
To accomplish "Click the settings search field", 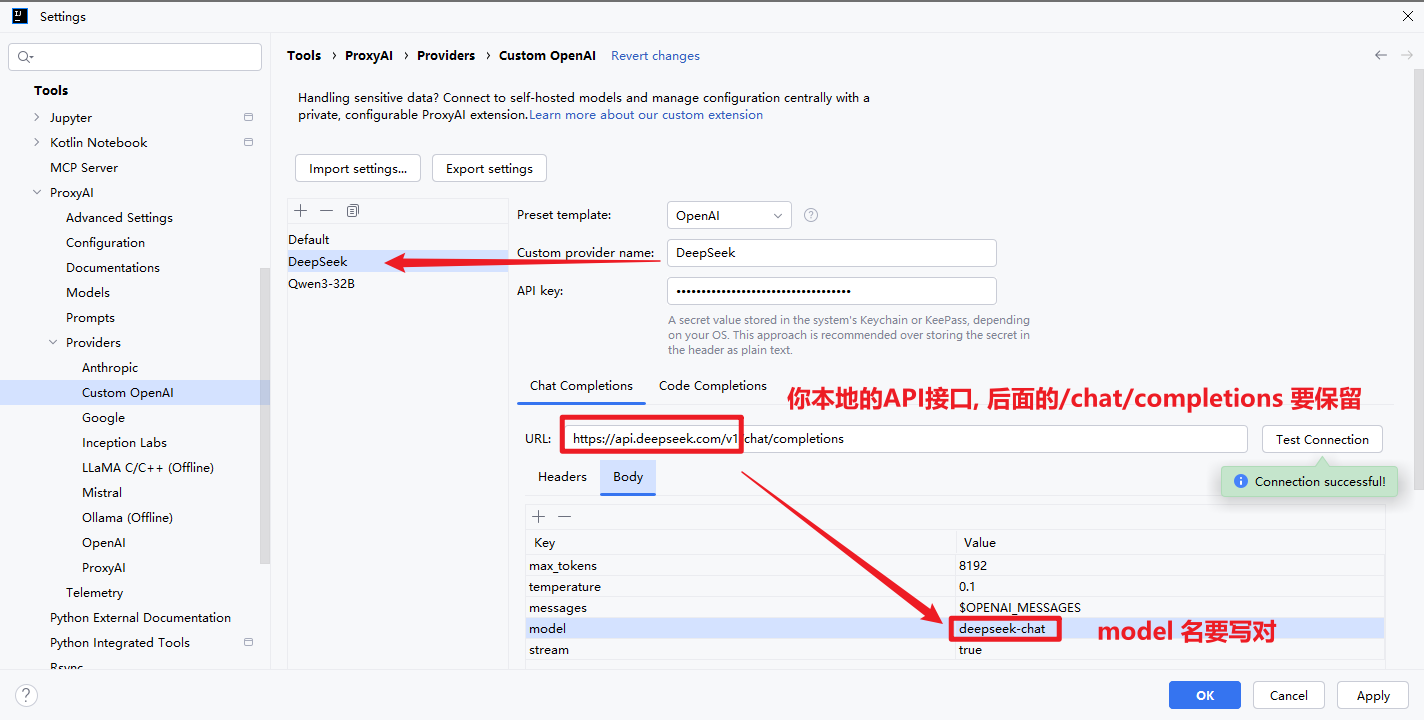I will point(135,57).
